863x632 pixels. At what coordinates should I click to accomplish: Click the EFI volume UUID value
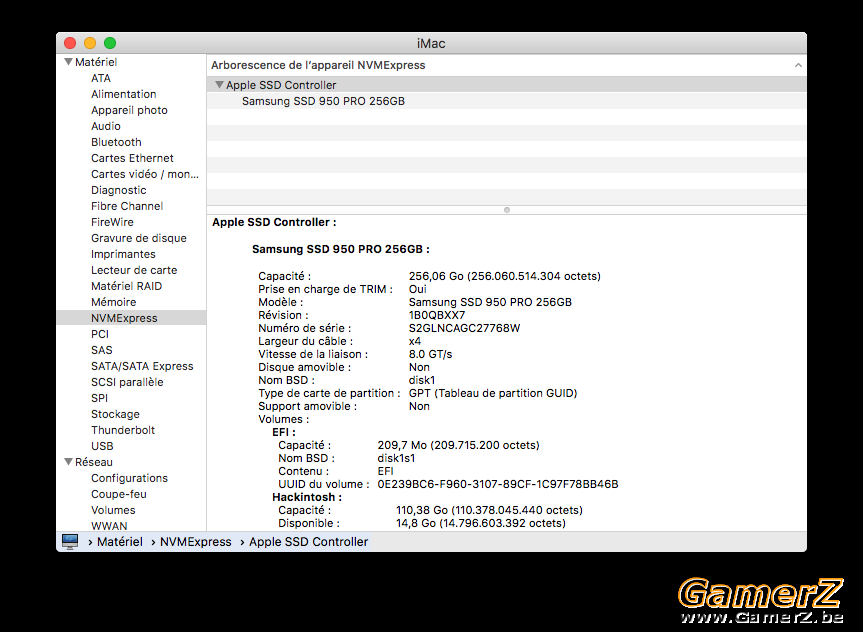point(498,484)
